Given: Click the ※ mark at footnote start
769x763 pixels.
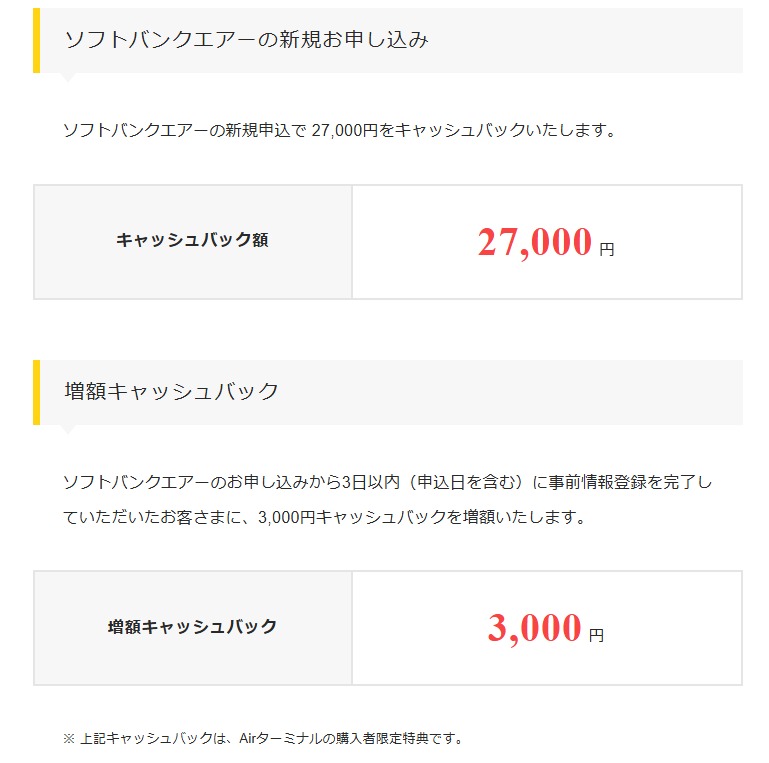Looking at the screenshot, I should 69,738.
